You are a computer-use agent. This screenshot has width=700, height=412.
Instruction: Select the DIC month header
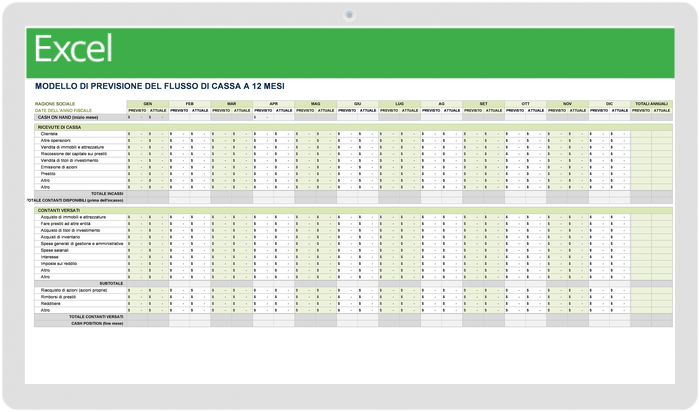click(609, 104)
